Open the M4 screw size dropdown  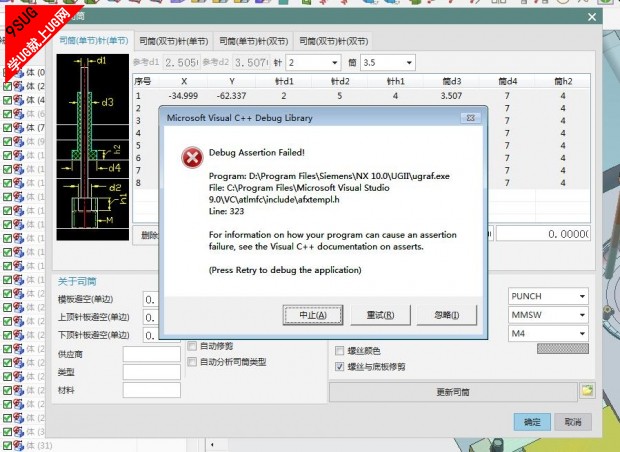point(548,333)
